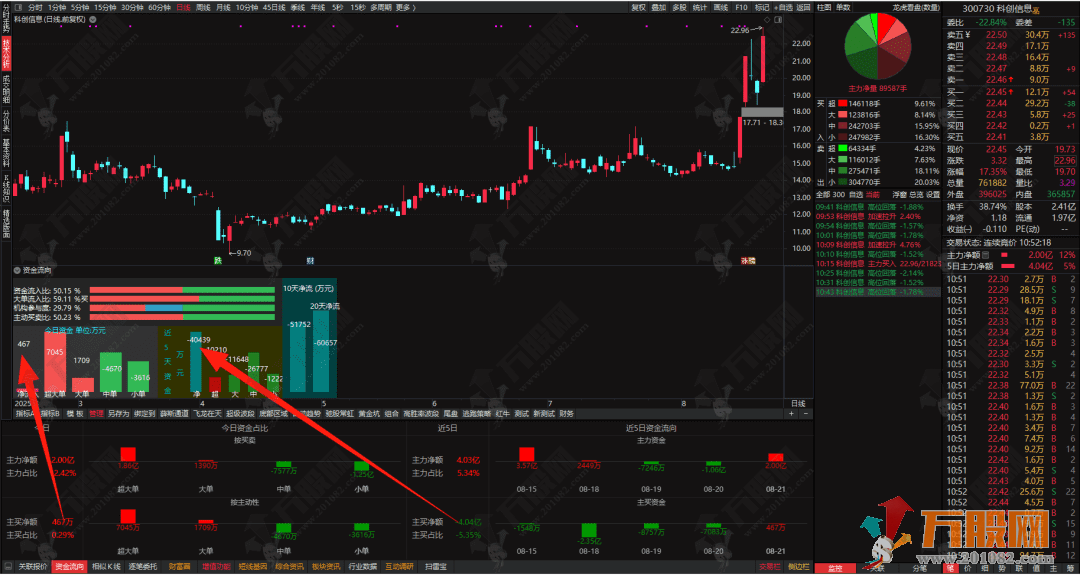Viewport: 1080px width, 575px height.
Task: Expand the 日线 selector at chart bottom right
Action: 799,402
